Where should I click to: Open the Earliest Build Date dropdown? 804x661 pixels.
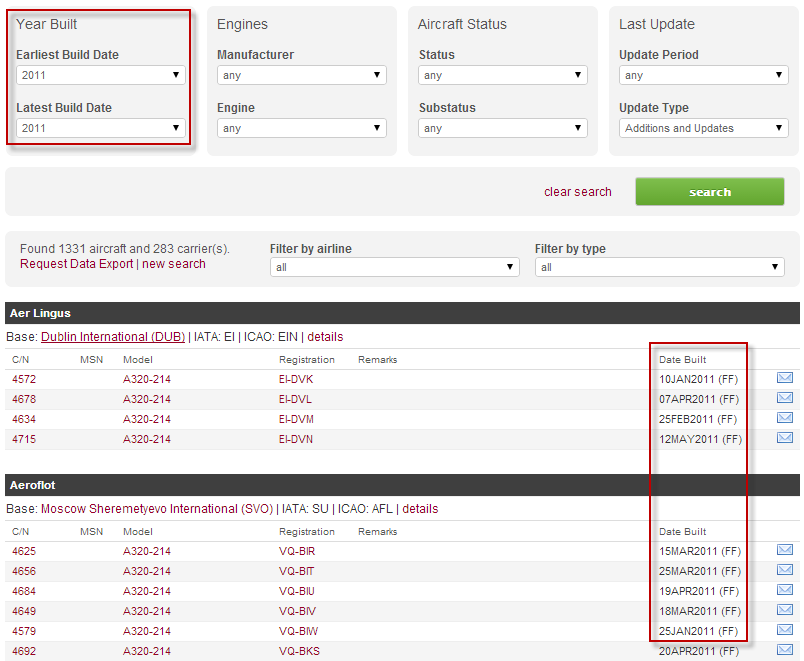tap(100, 75)
